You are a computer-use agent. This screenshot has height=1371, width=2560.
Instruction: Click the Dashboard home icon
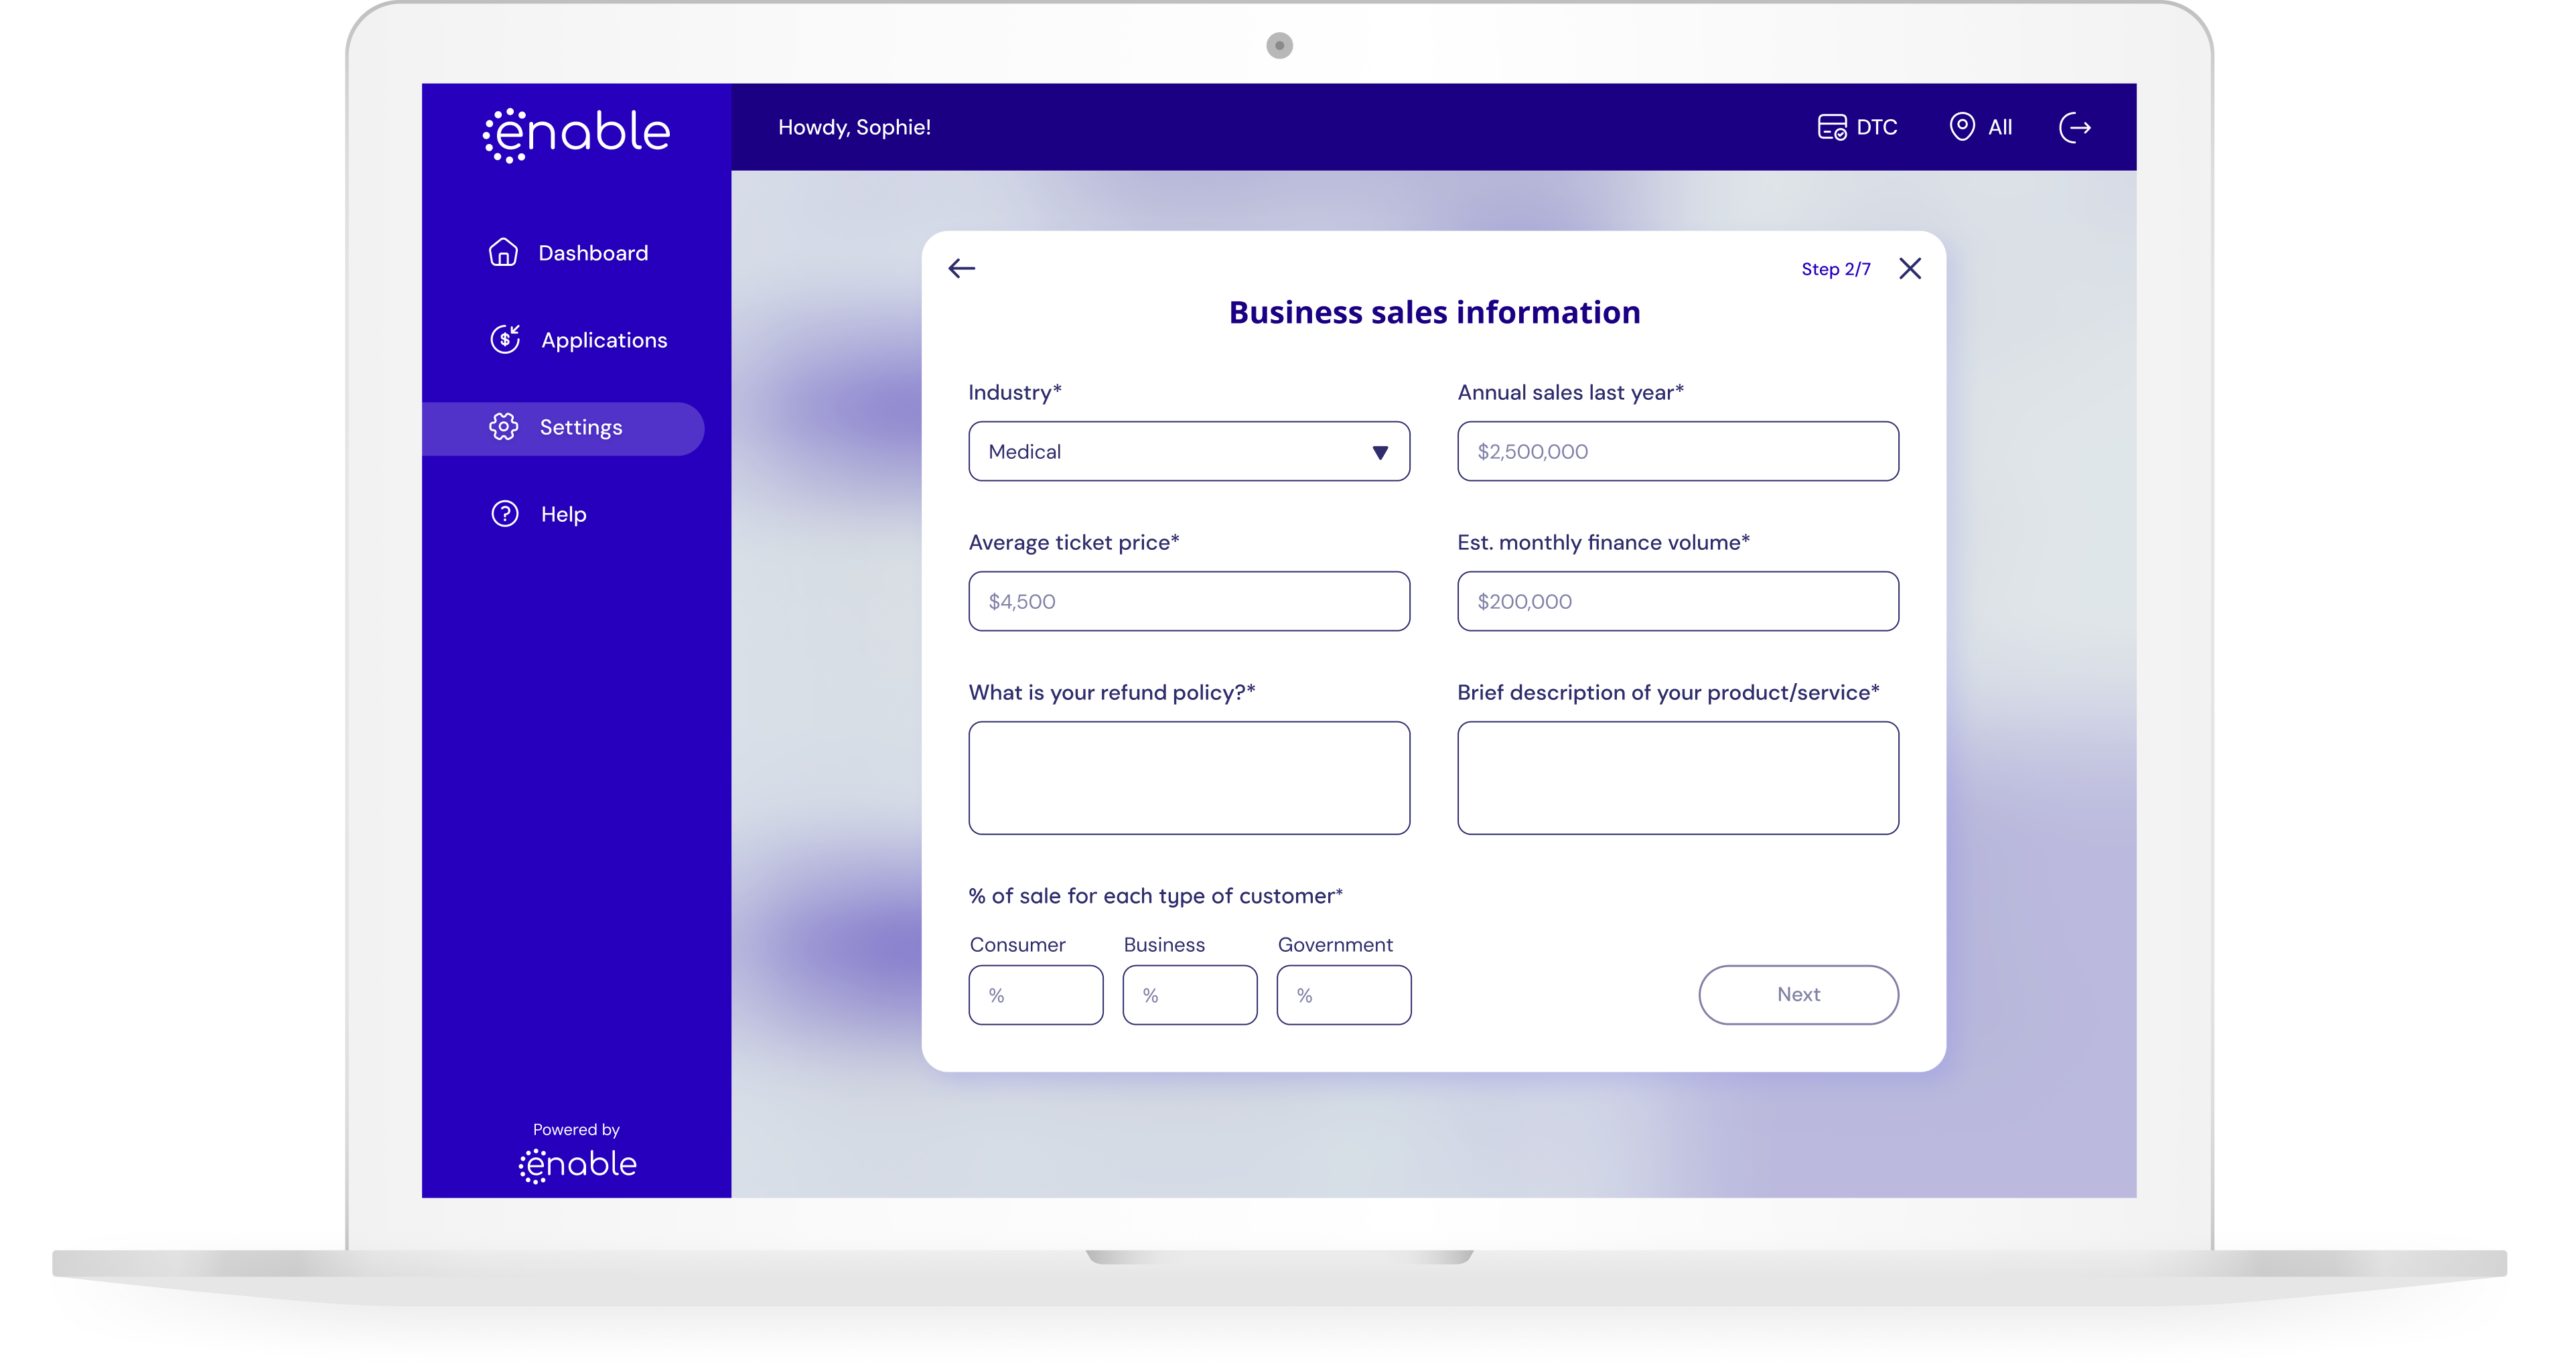(x=503, y=252)
